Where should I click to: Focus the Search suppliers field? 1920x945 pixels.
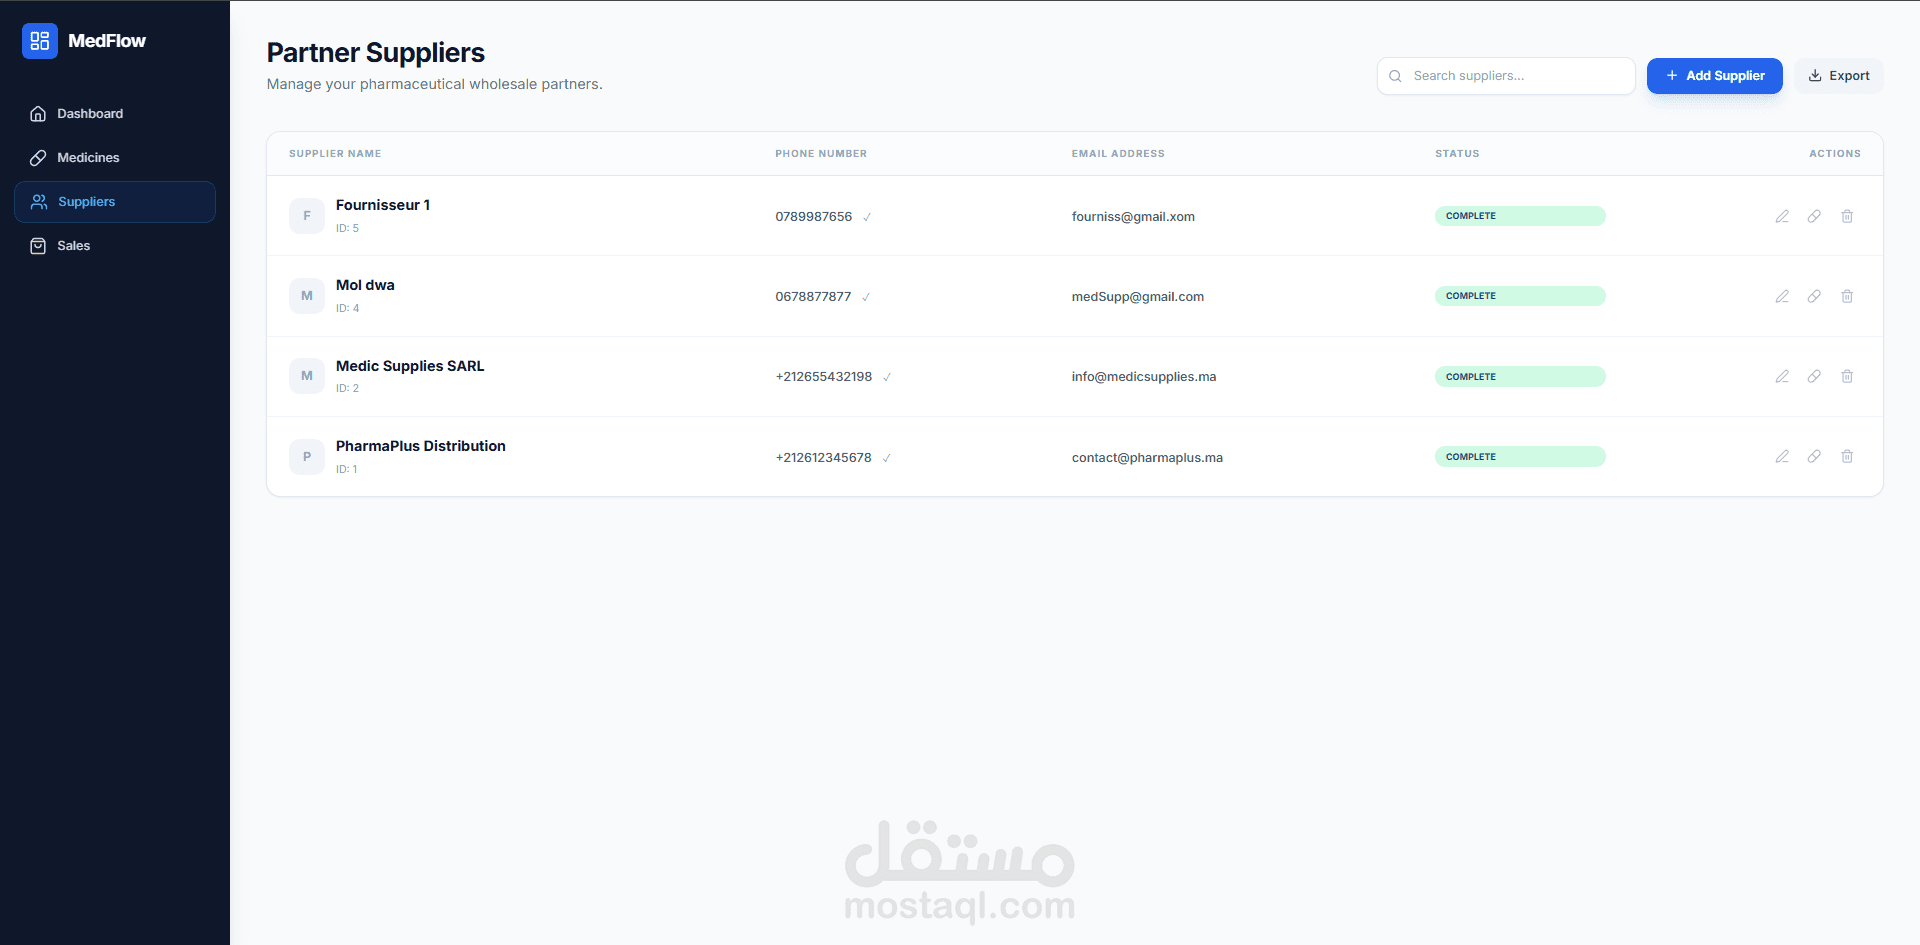click(x=1506, y=76)
